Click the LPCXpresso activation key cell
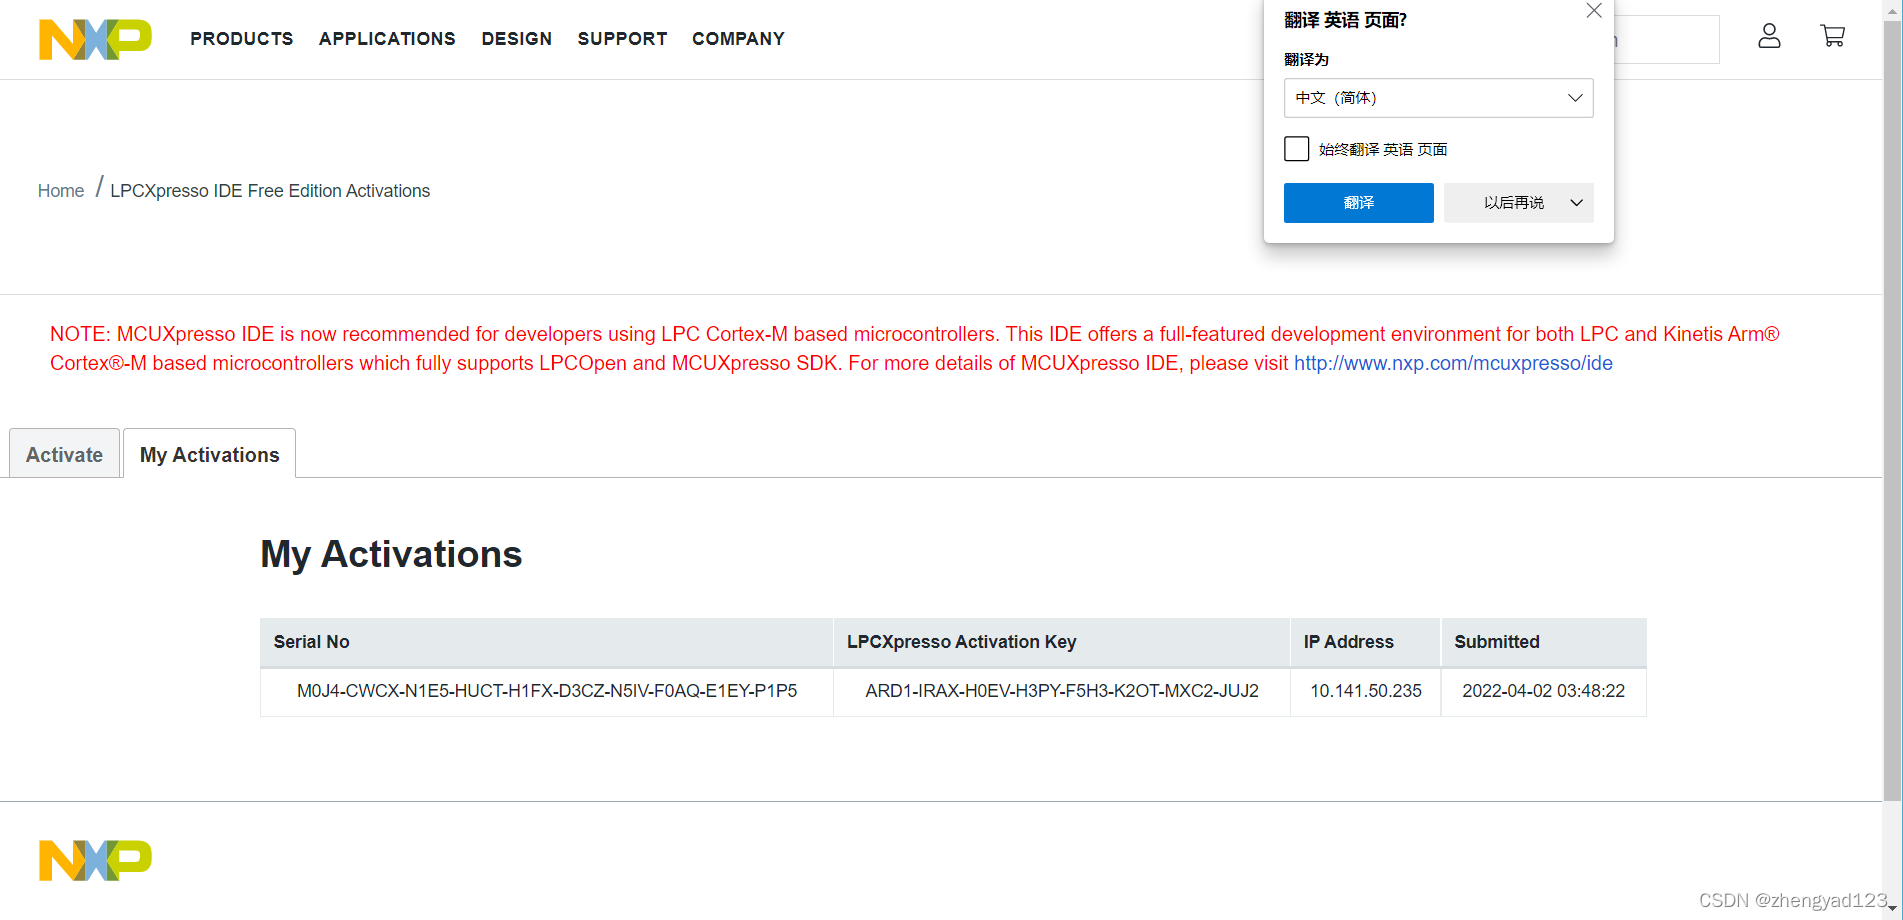Image resolution: width=1903 pixels, height=920 pixels. click(1061, 691)
